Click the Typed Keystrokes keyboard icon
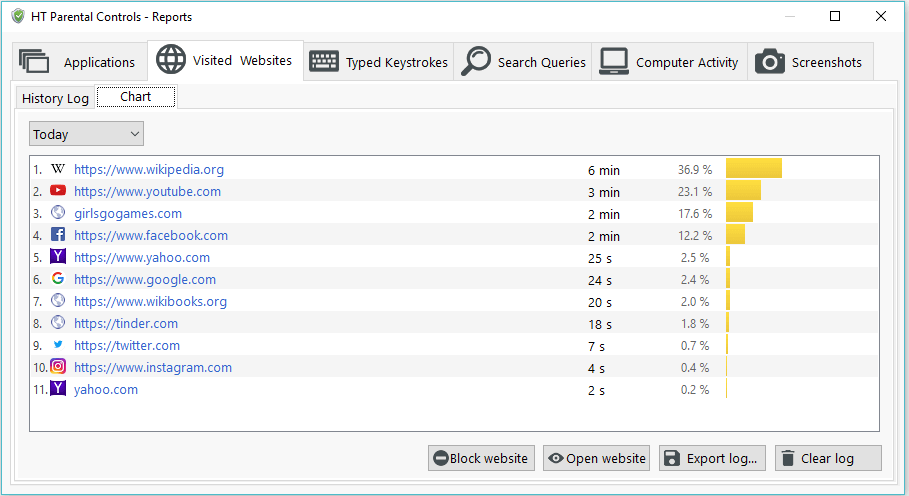The width and height of the screenshot is (909, 496). (323, 61)
